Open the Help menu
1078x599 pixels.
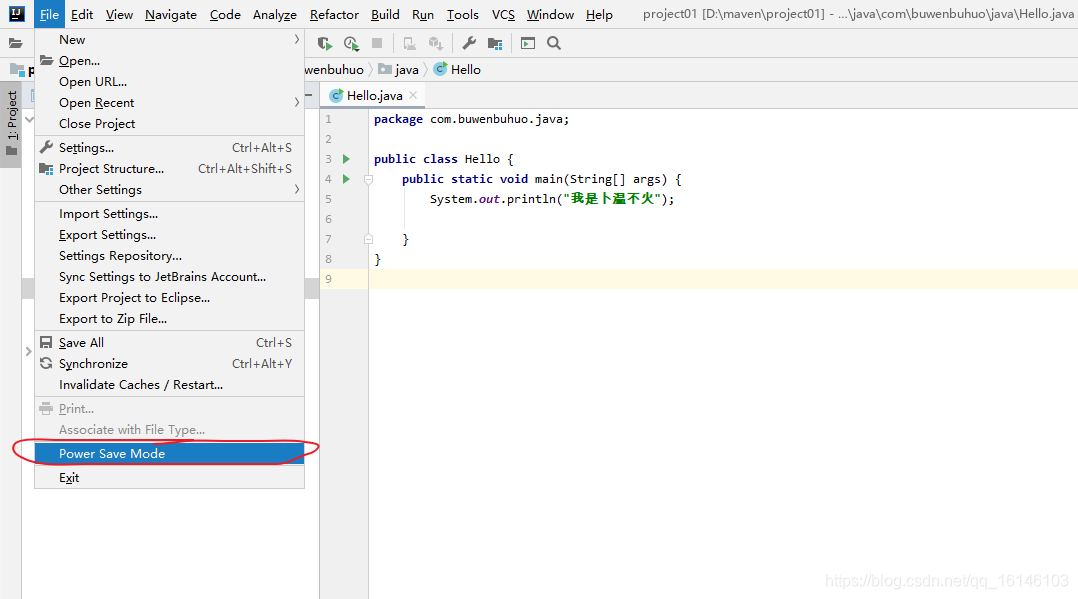(x=599, y=14)
